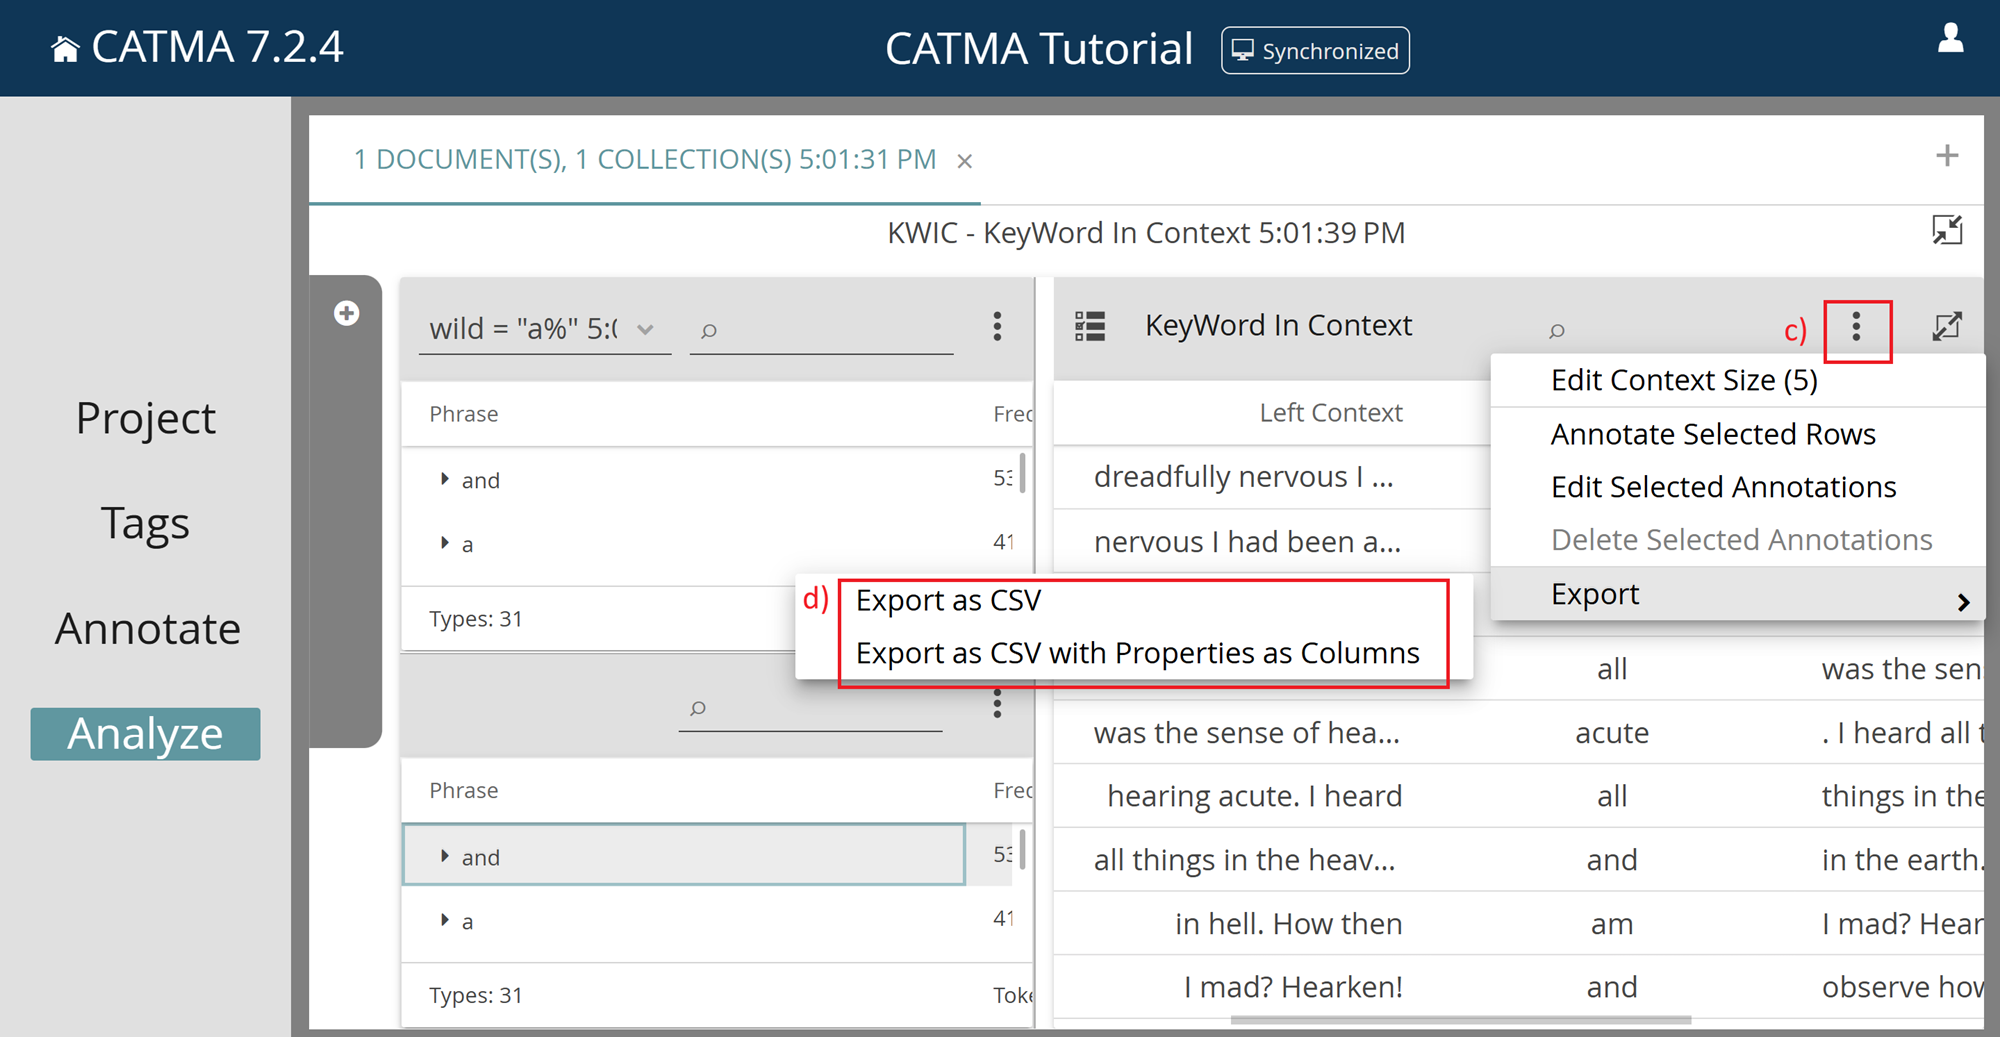The height and width of the screenshot is (1037, 2000).
Task: Toggle the annotation list view in KWIC
Action: (x=1091, y=325)
